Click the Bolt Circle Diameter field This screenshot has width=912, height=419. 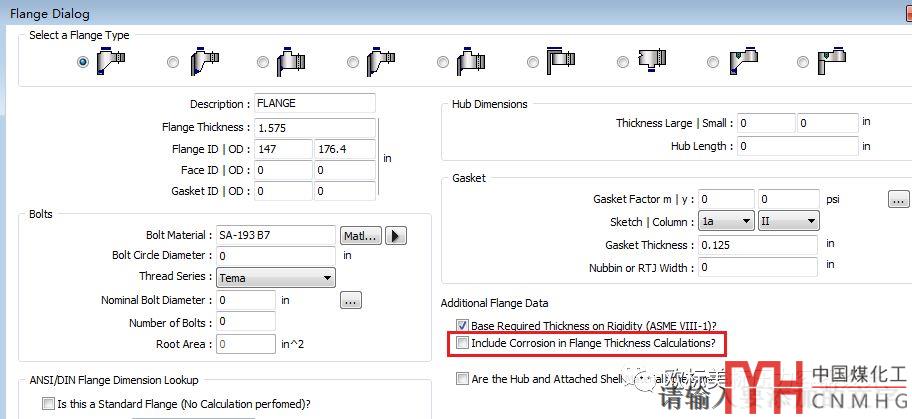(276, 255)
